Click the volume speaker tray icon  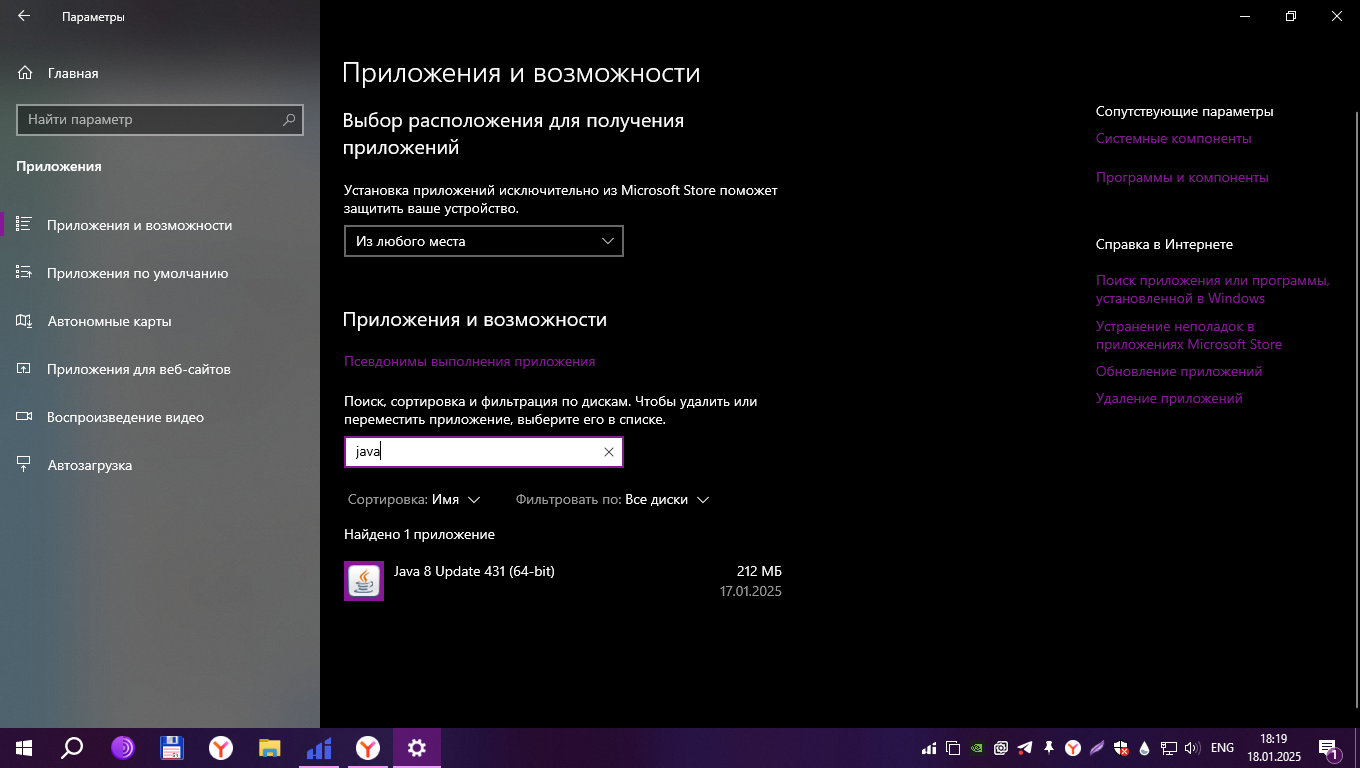pos(1191,748)
